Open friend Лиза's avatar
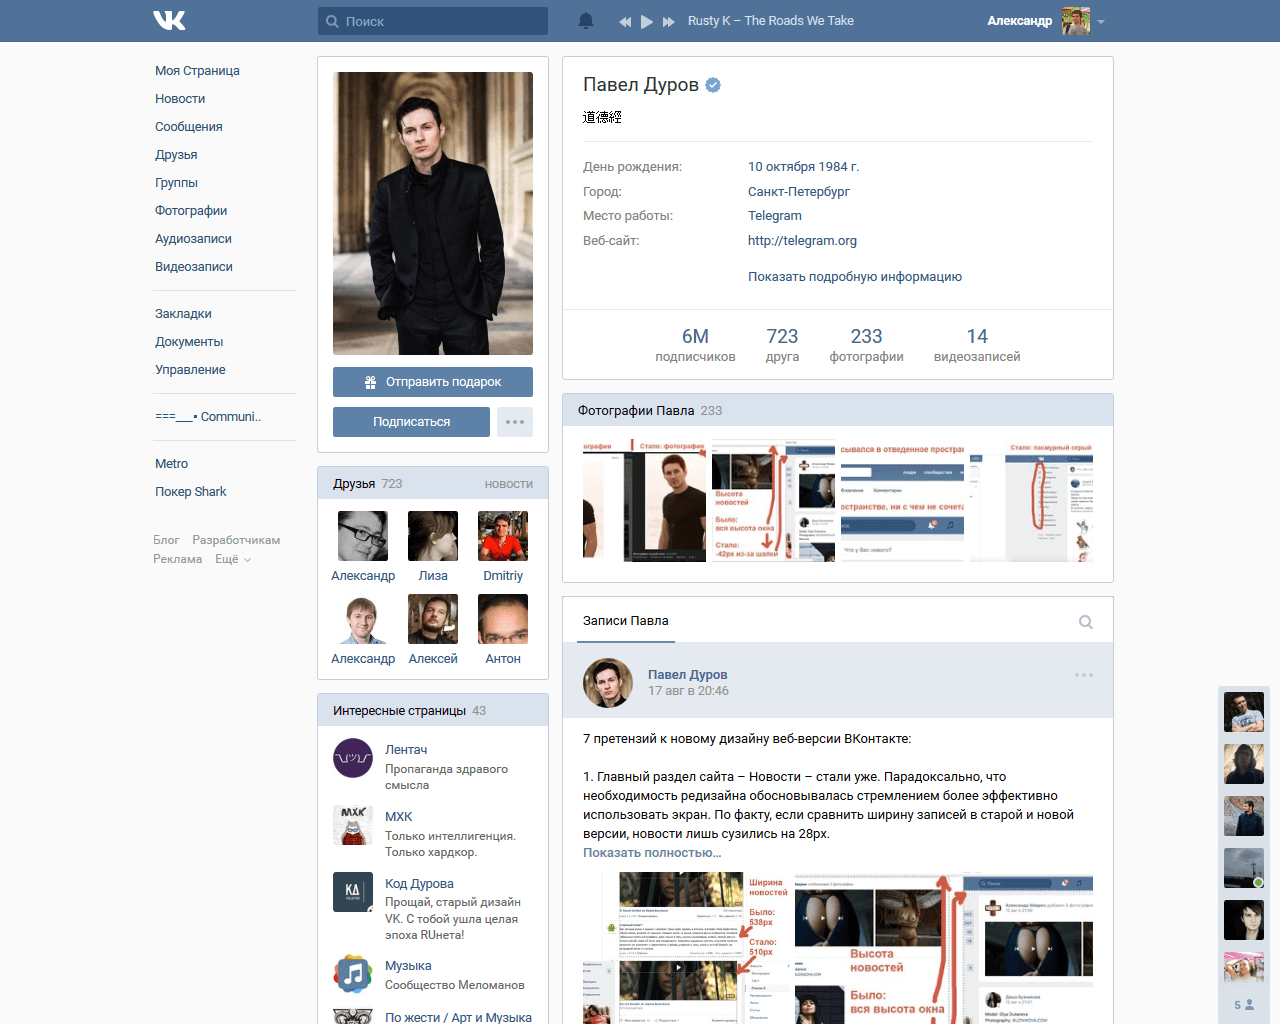Image resolution: width=1280 pixels, height=1024 pixels. click(x=433, y=536)
